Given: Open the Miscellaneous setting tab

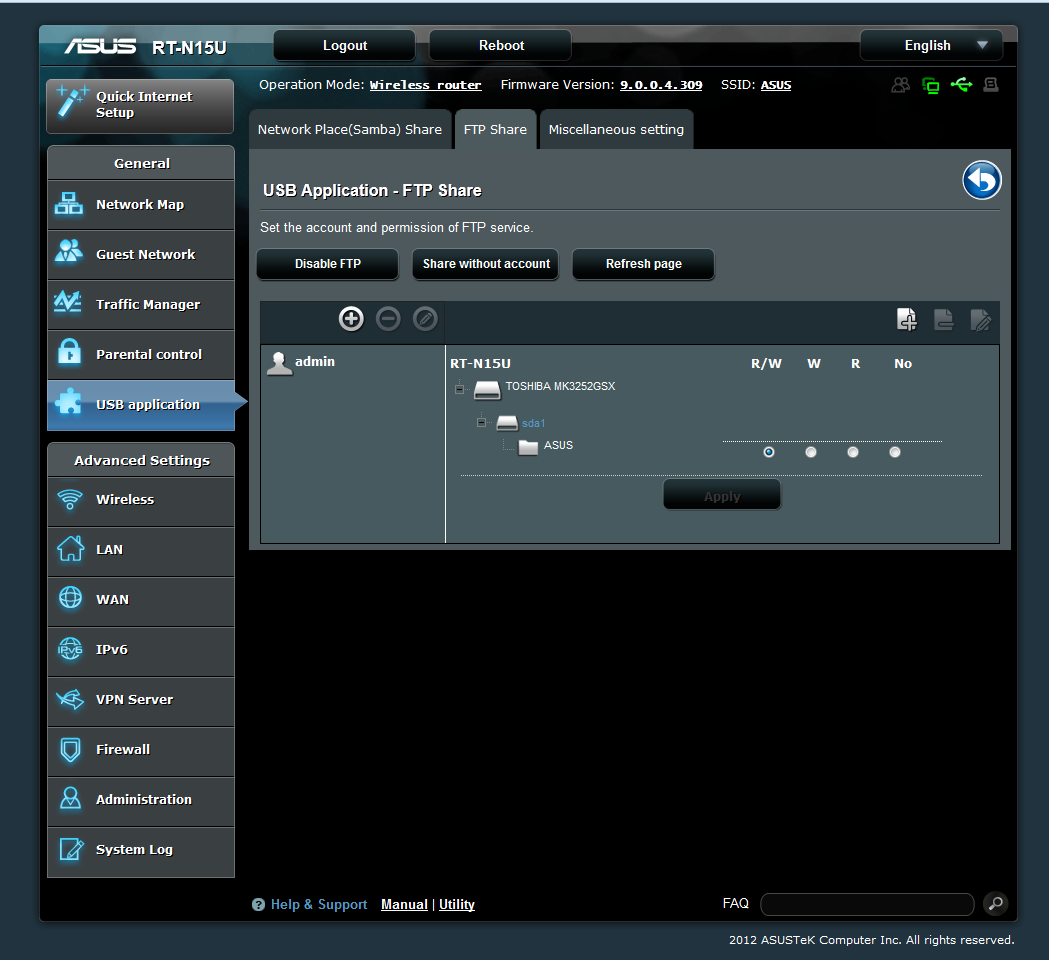Looking at the screenshot, I should coord(616,130).
